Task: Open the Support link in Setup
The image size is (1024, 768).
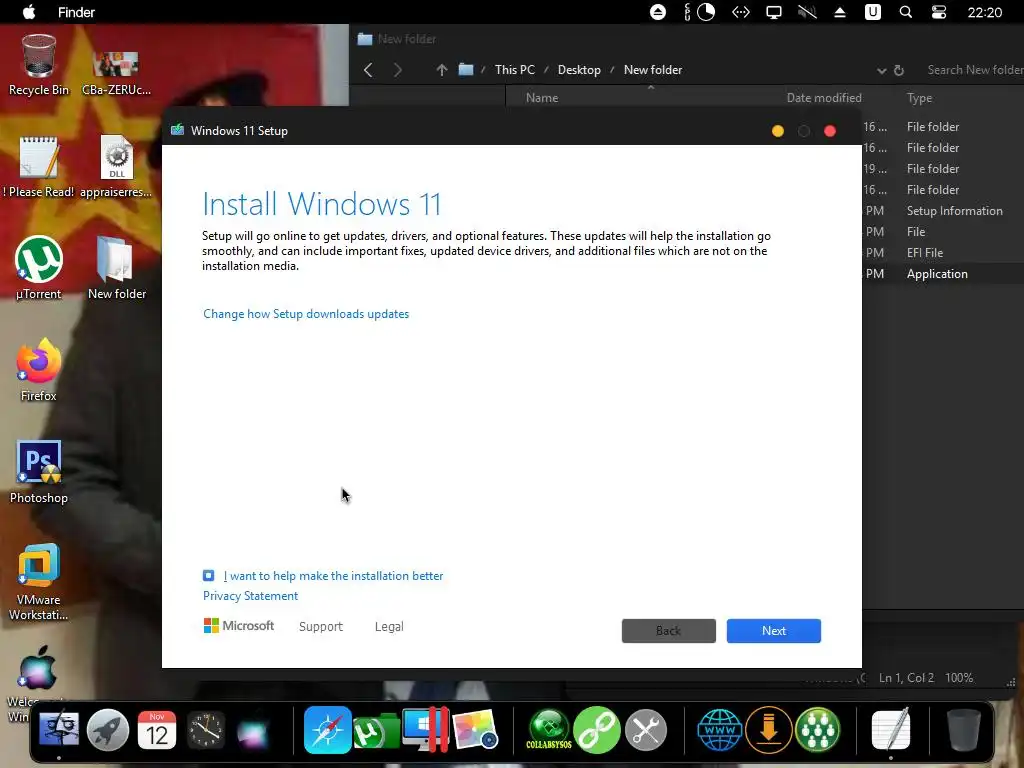Action: (321, 626)
